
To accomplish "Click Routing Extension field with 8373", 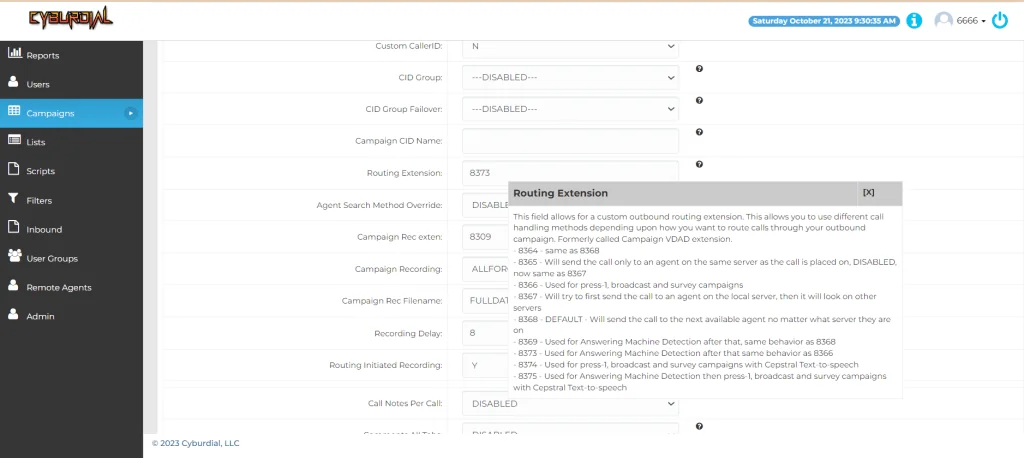I will click(570, 171).
